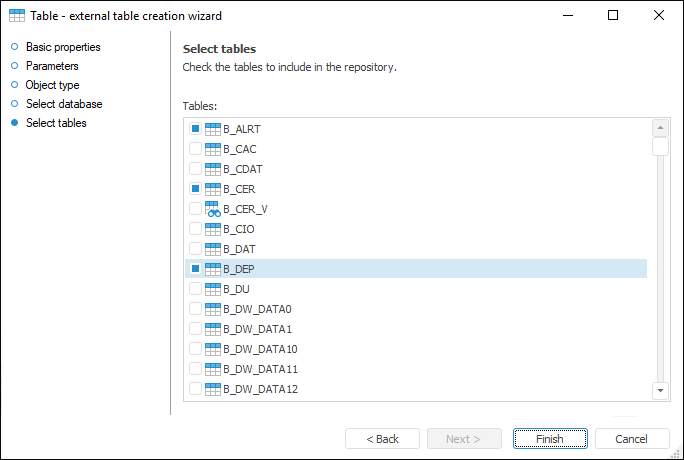The height and width of the screenshot is (460, 684).
Task: Check the B_CDAT table checkbox
Action: point(195,169)
